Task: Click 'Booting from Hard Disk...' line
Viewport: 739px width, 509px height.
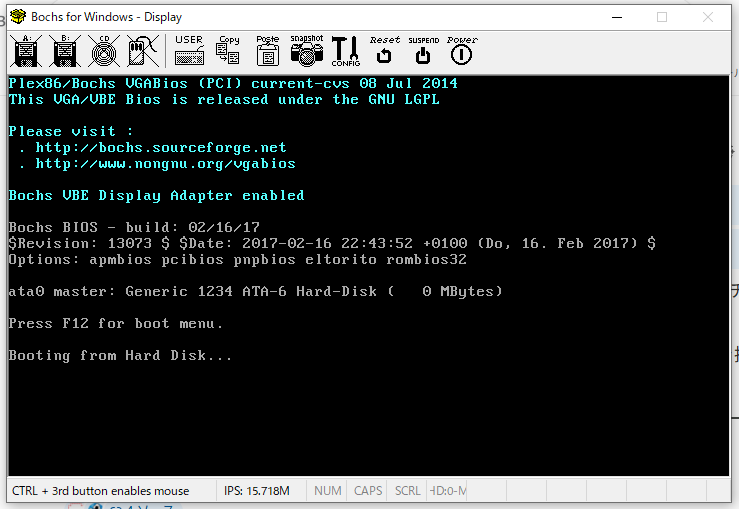Action: tap(120, 355)
